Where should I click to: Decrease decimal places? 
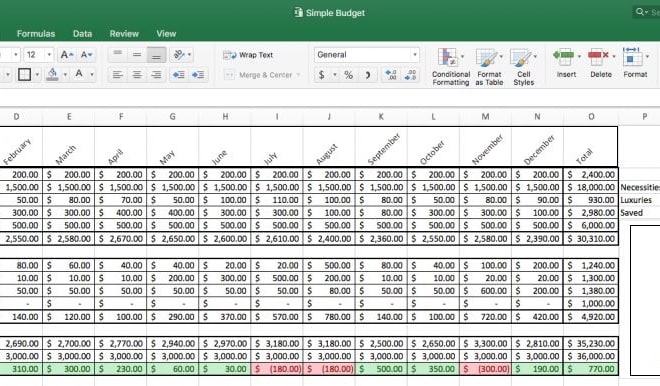[410, 75]
